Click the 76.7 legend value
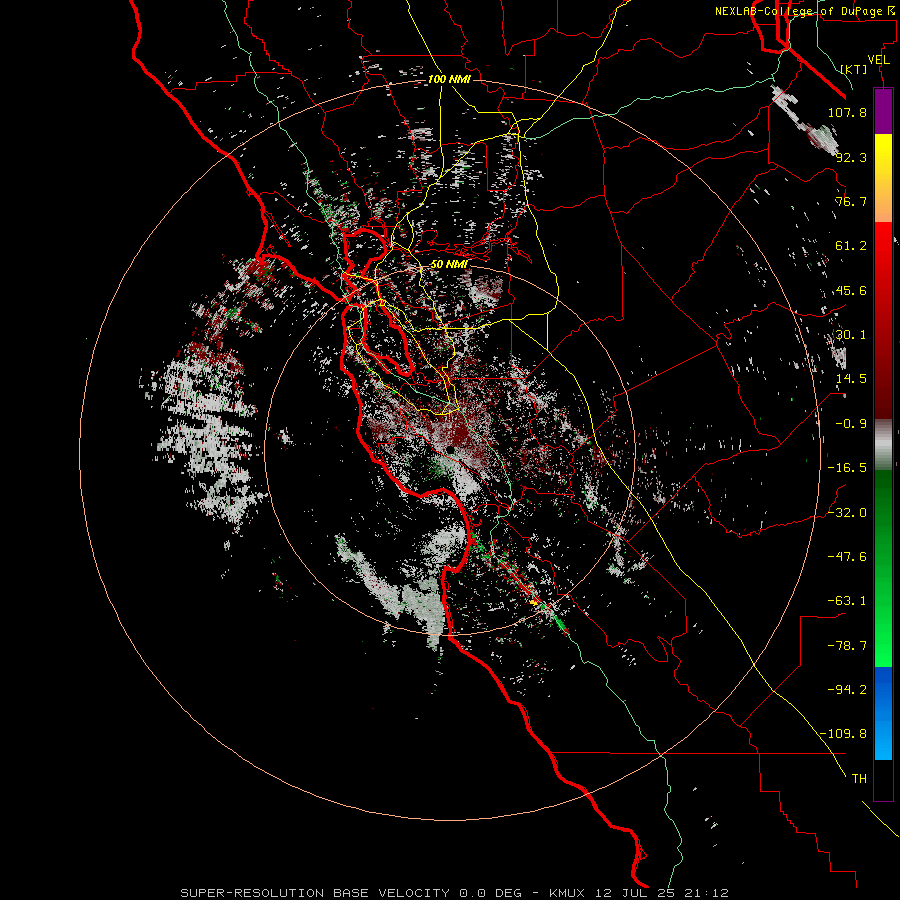 point(851,201)
